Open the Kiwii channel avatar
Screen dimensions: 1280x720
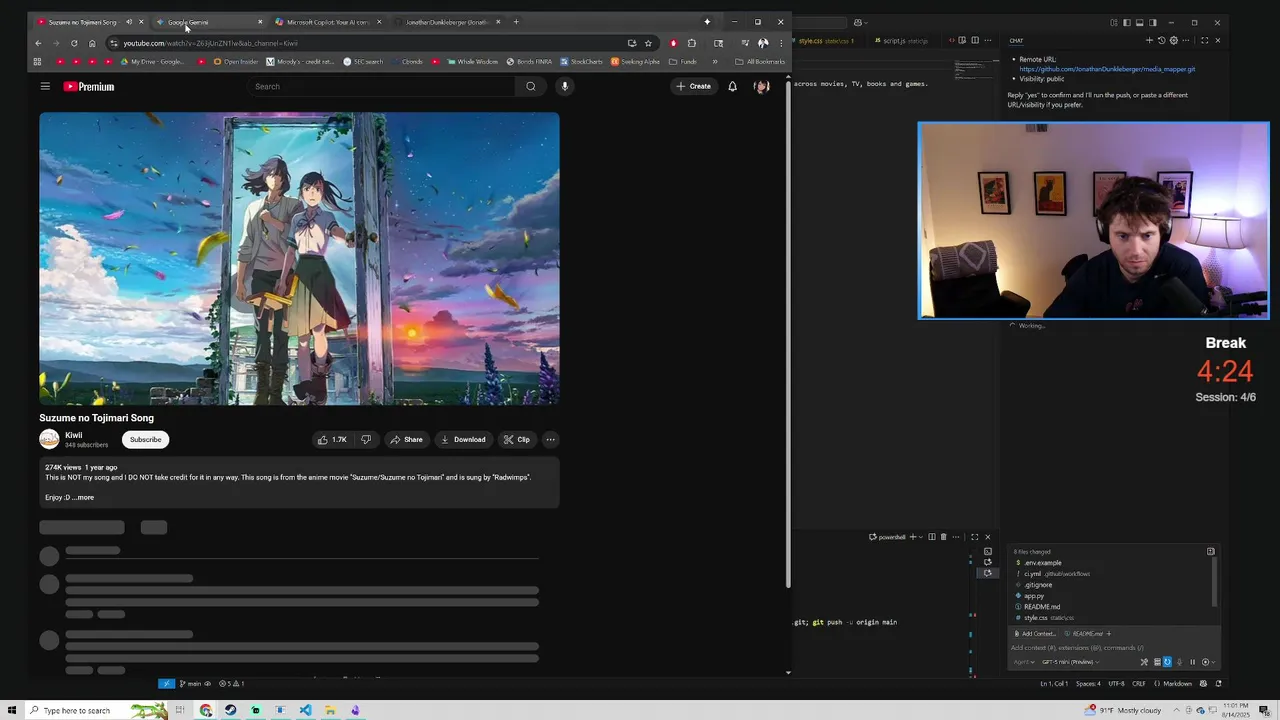click(x=49, y=439)
